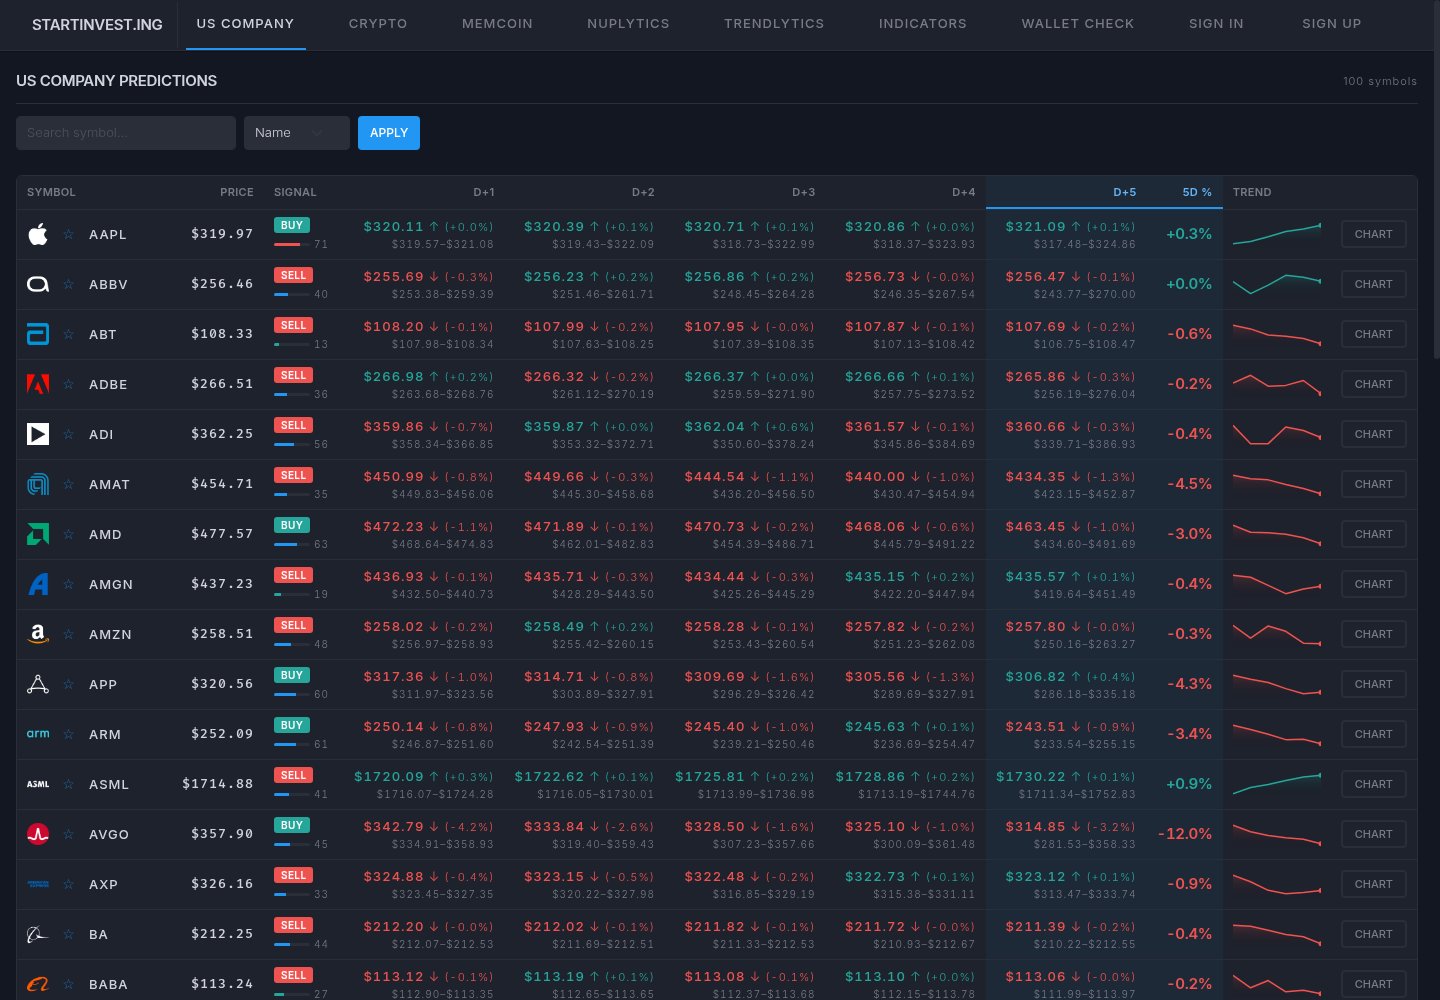Screen dimensions: 1440x1000
Task: Toggle favorite star next to AMAT
Action: pyautogui.click(x=69, y=484)
